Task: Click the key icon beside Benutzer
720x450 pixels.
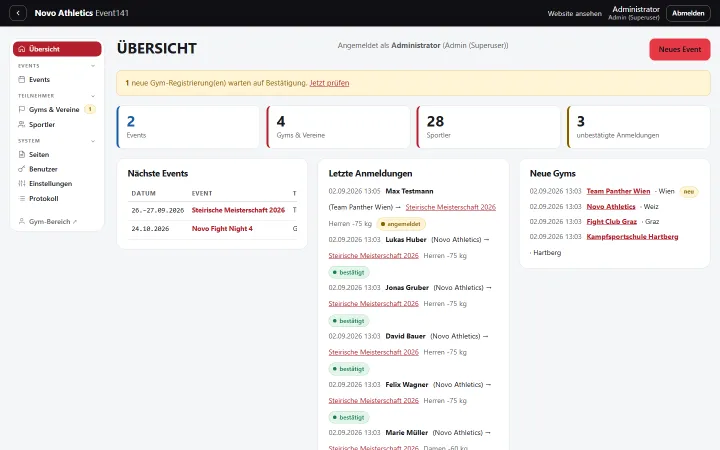Action: (x=22, y=169)
